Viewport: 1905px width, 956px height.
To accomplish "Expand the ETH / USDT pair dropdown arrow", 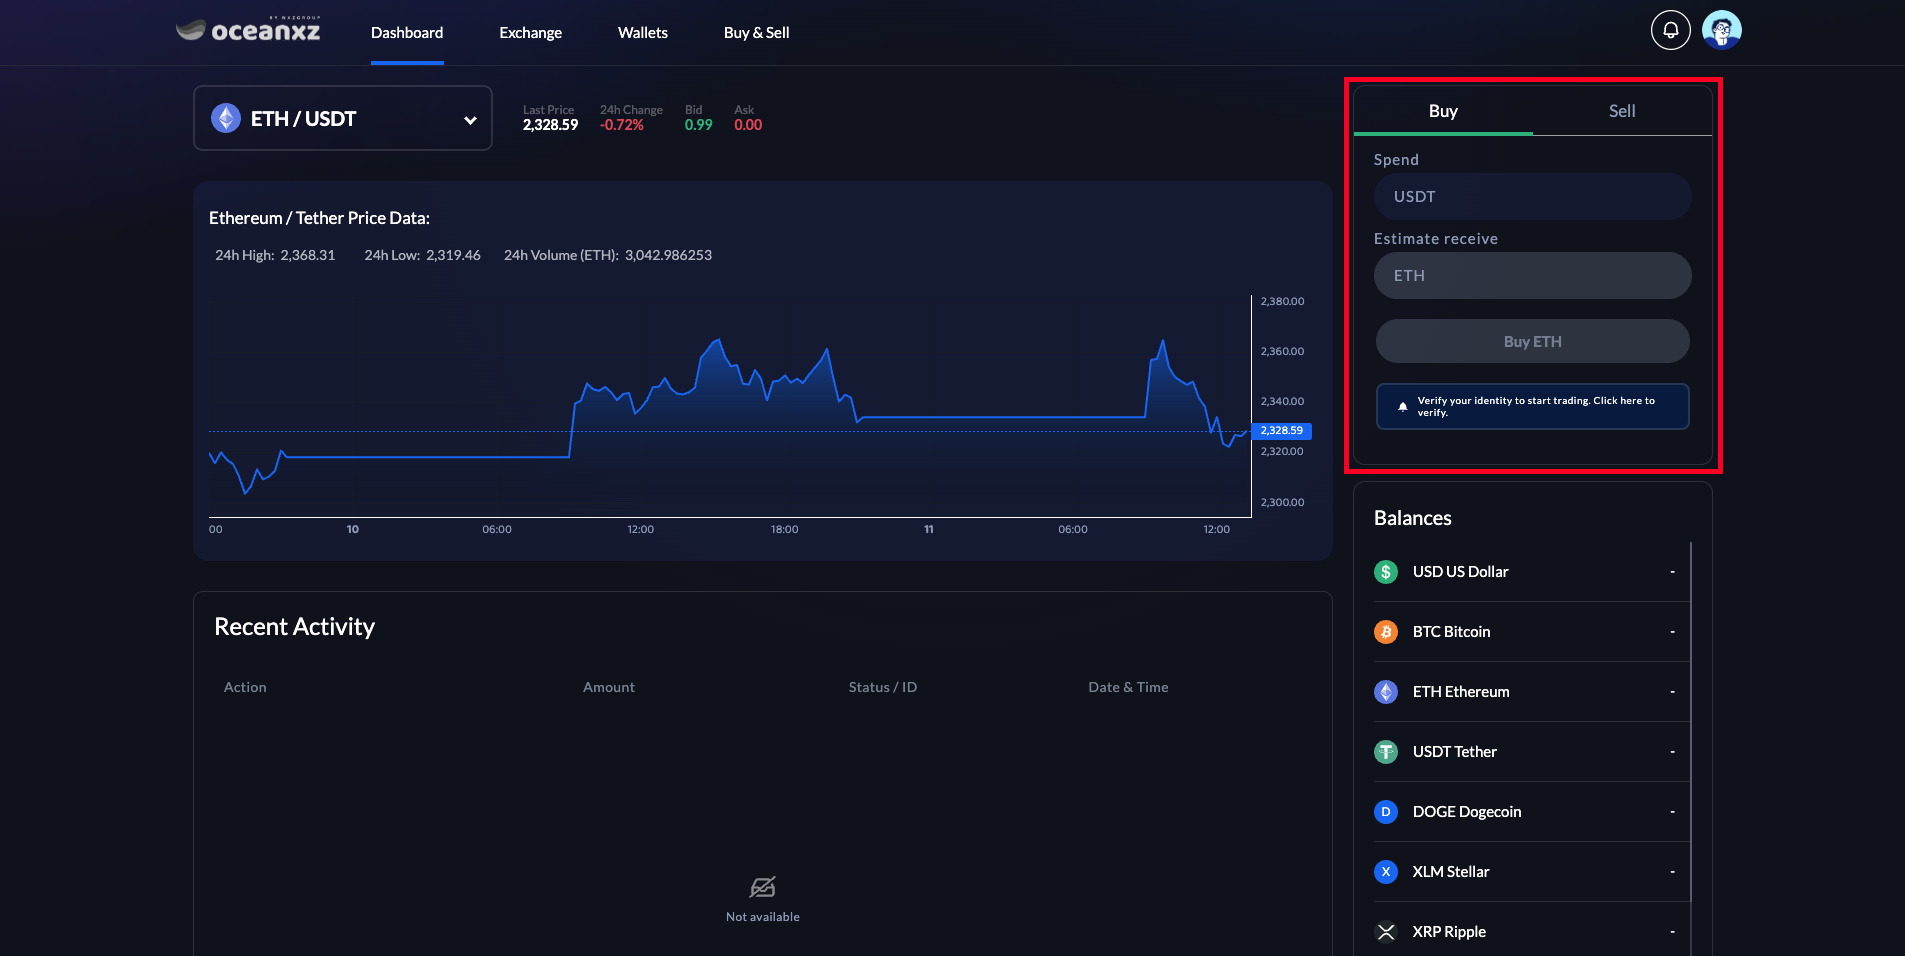I will pos(470,120).
